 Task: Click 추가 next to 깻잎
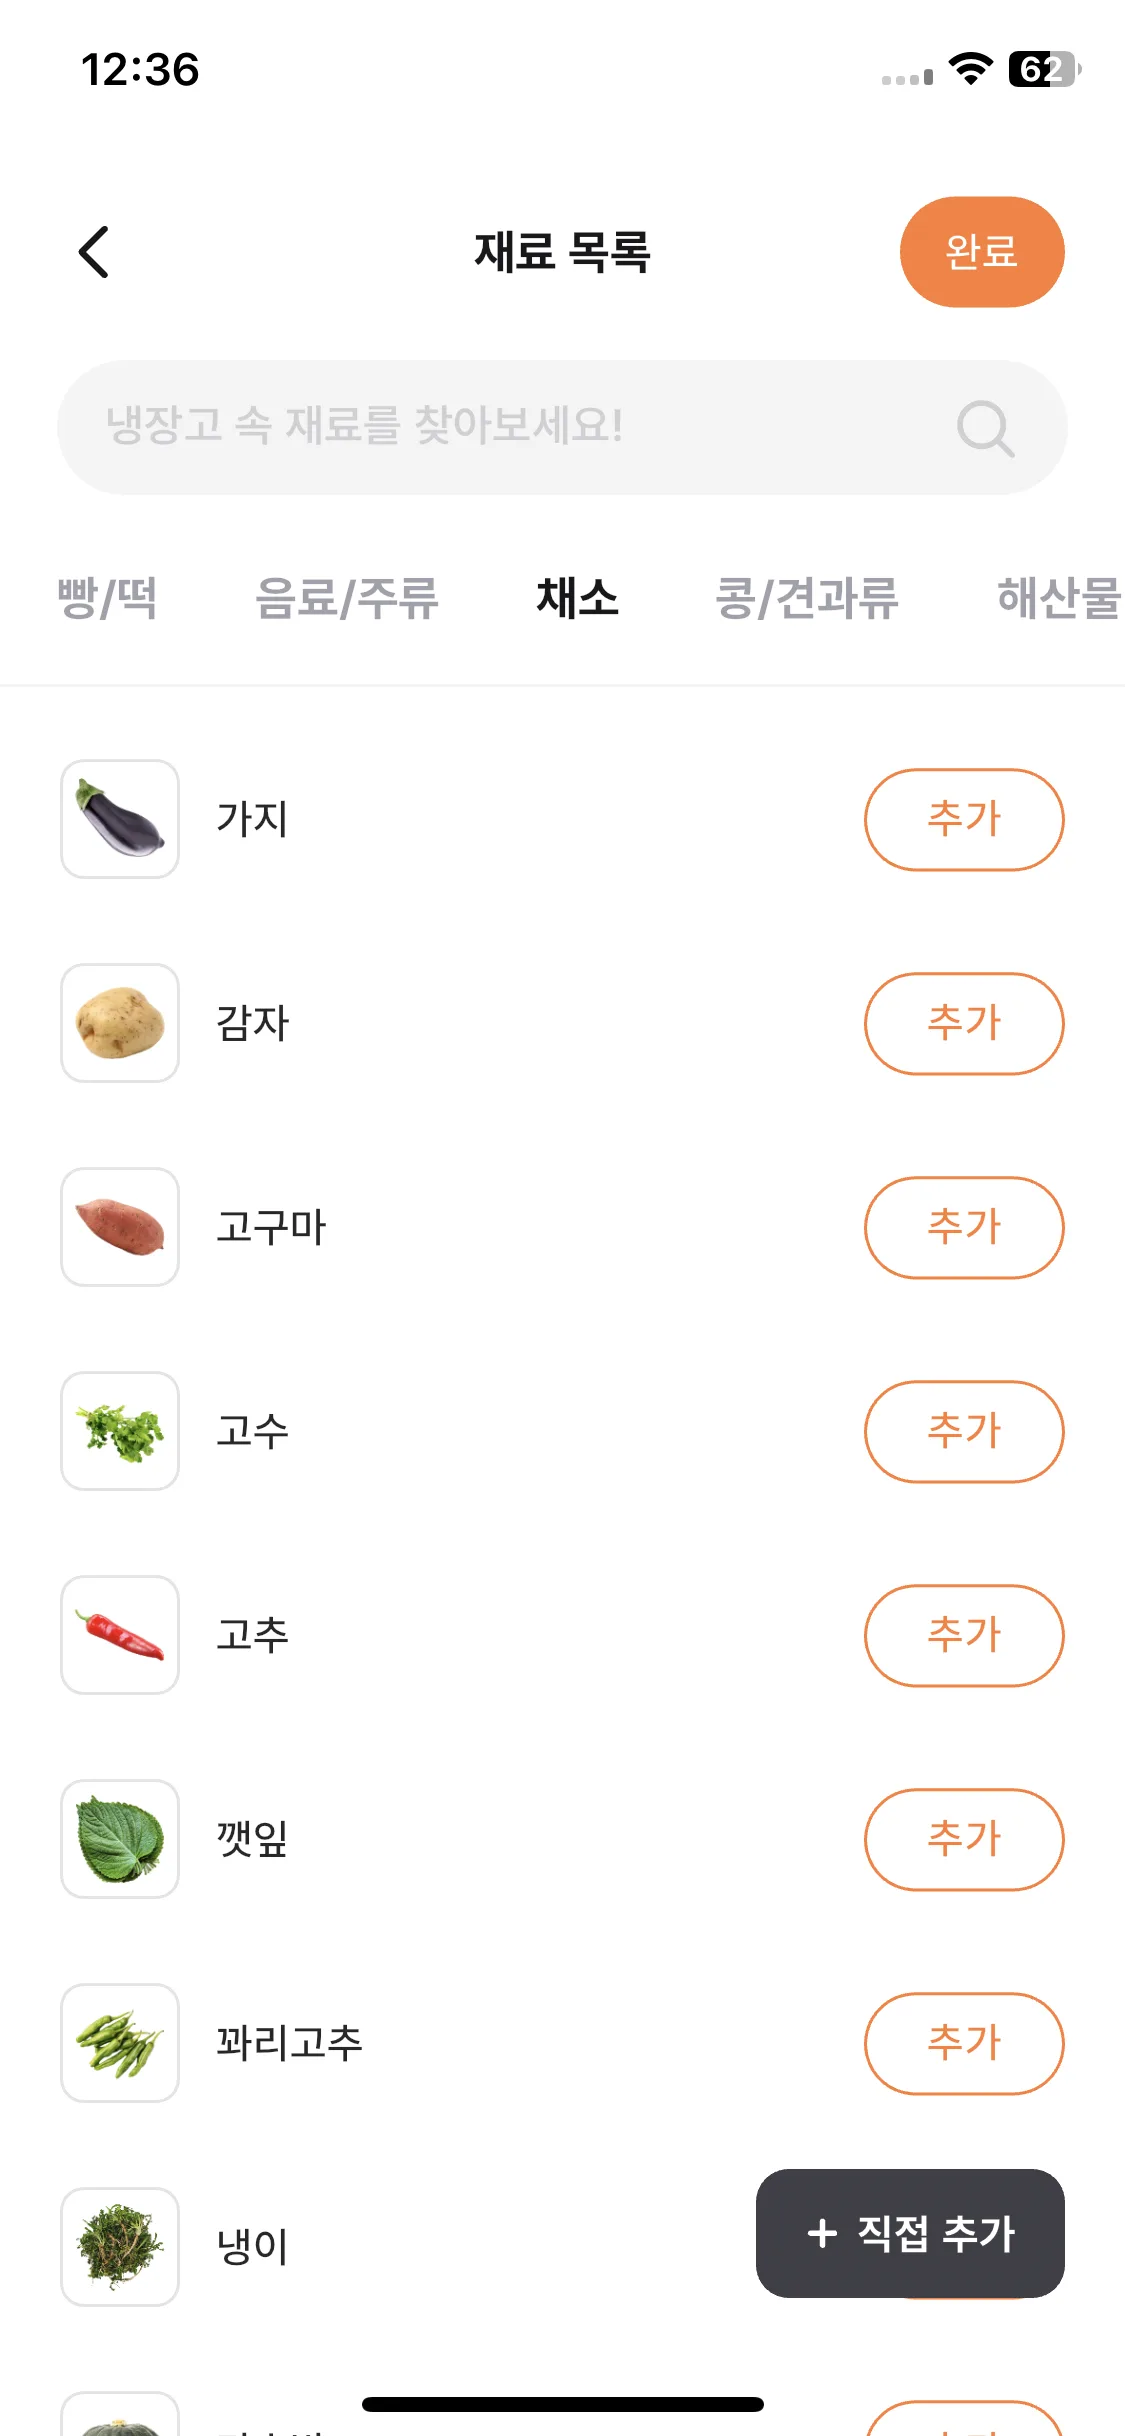(x=964, y=1839)
